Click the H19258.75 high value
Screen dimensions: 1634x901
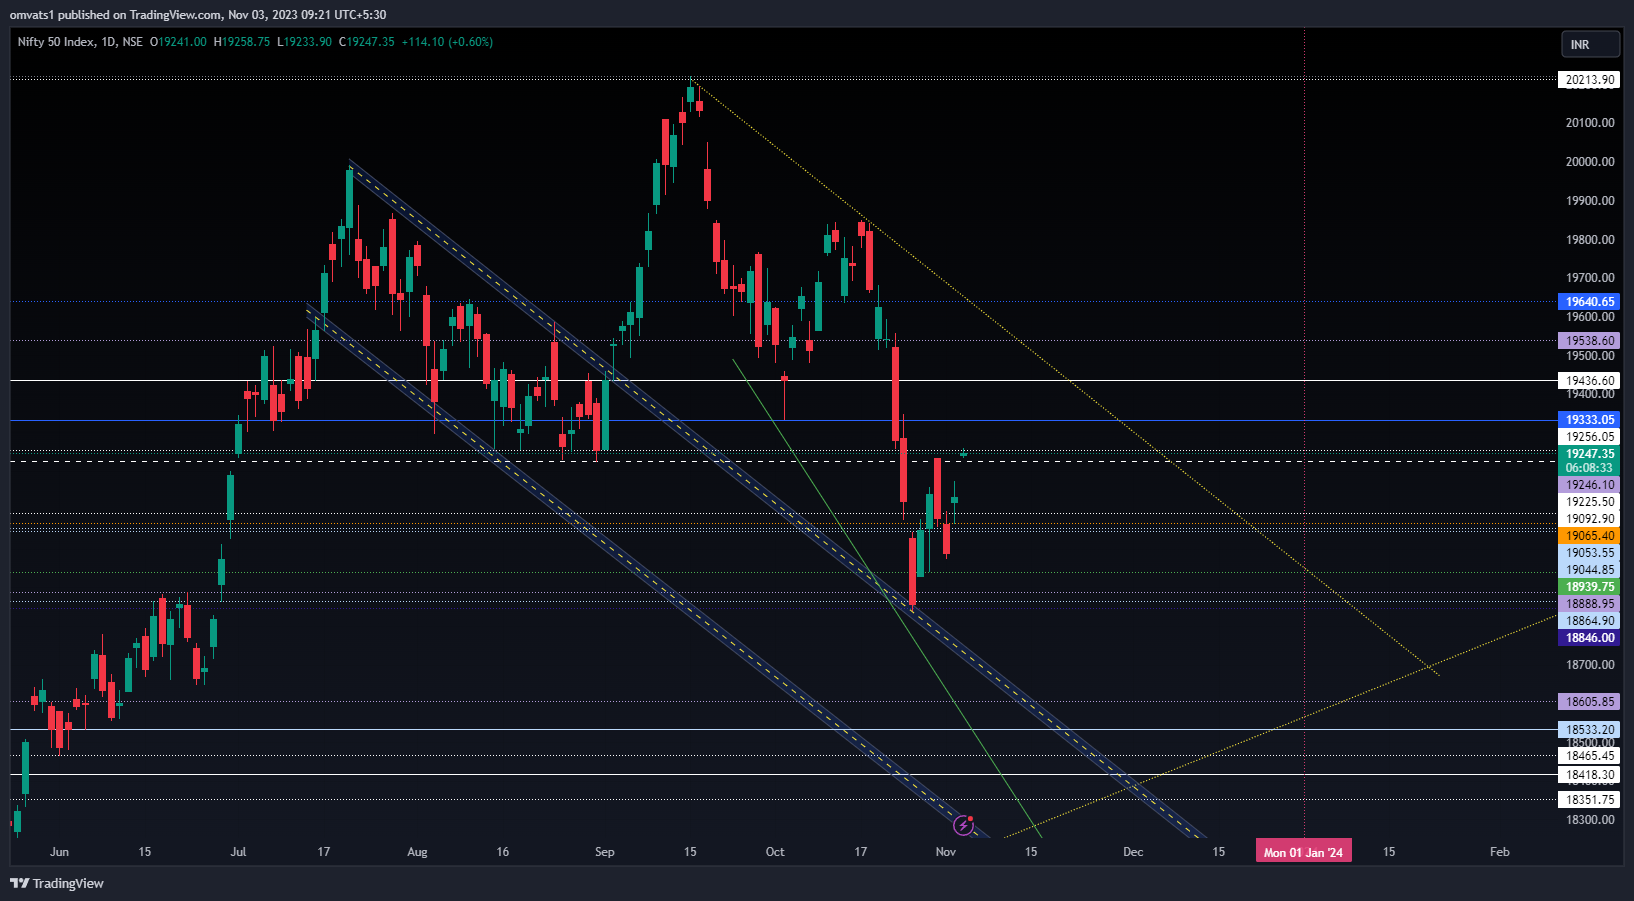coord(242,42)
